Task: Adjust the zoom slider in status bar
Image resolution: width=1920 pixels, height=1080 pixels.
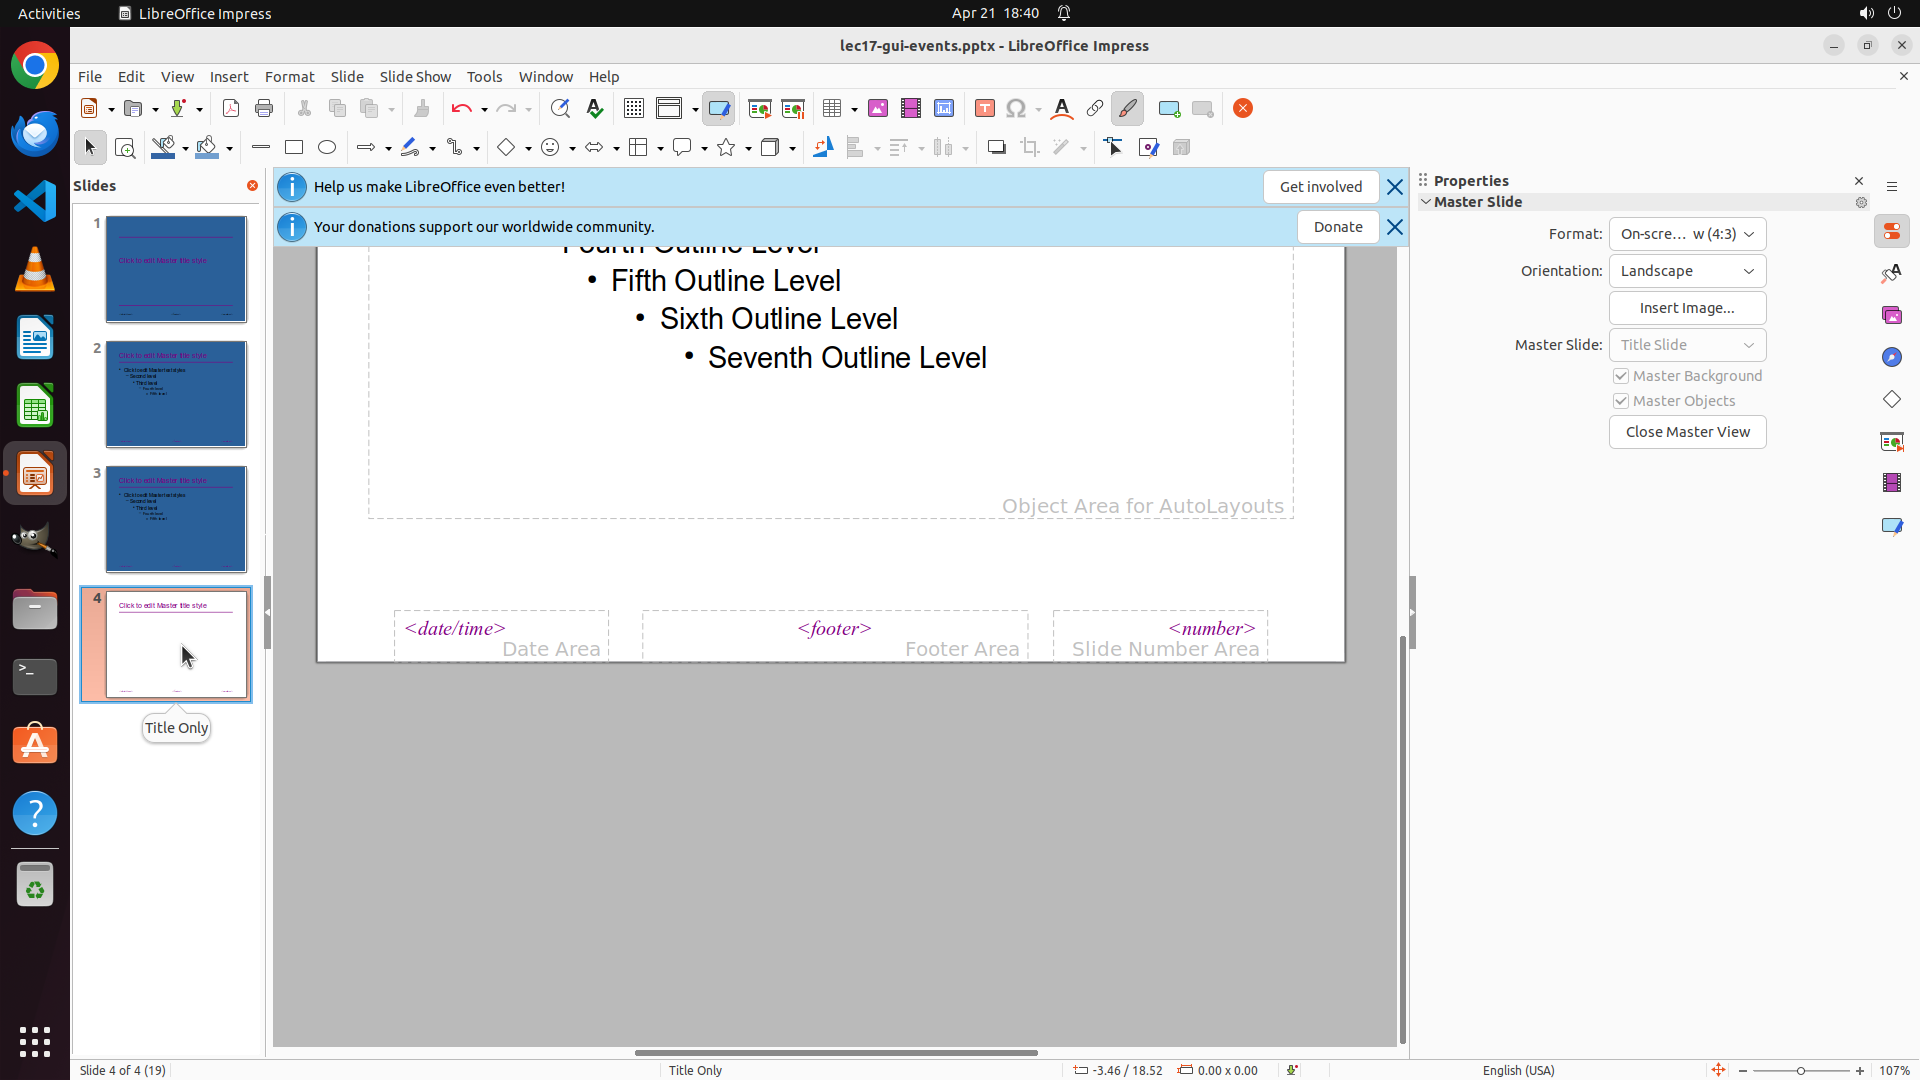Action: coord(1800,1071)
